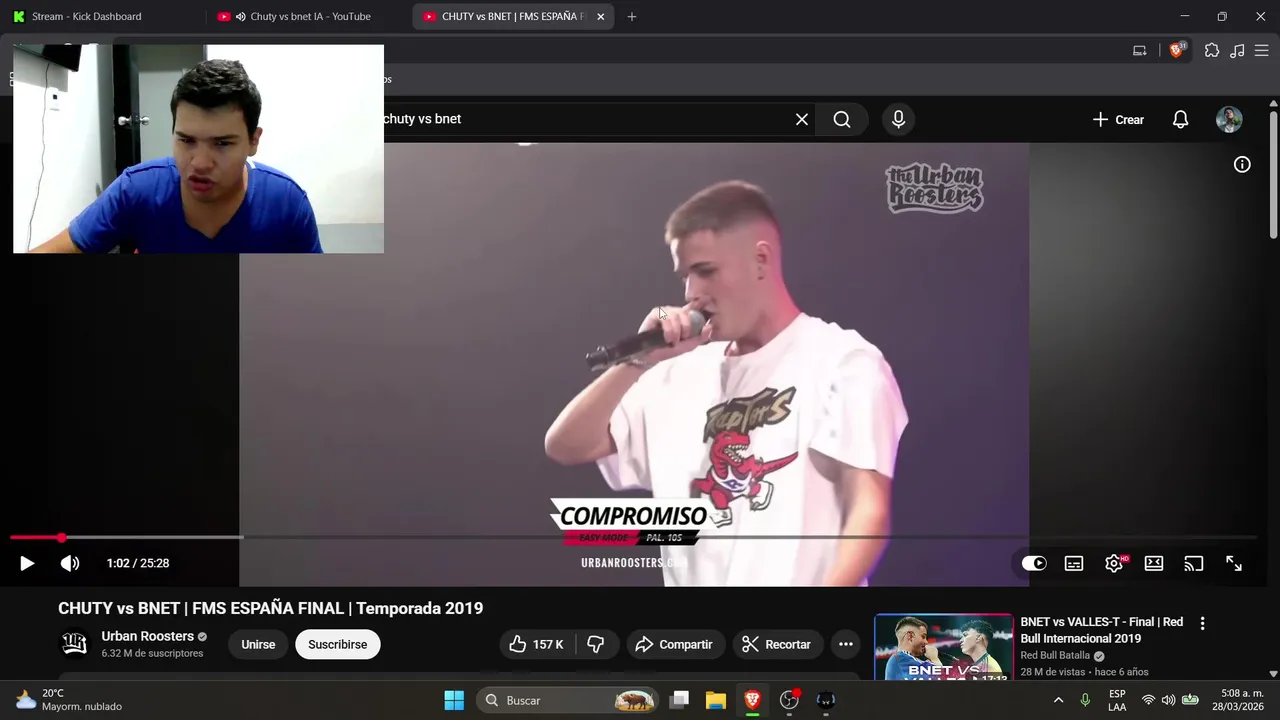Viewport: 1280px width, 720px height.
Task: Visit Red Bull Batalla channel link
Action: point(1055,656)
